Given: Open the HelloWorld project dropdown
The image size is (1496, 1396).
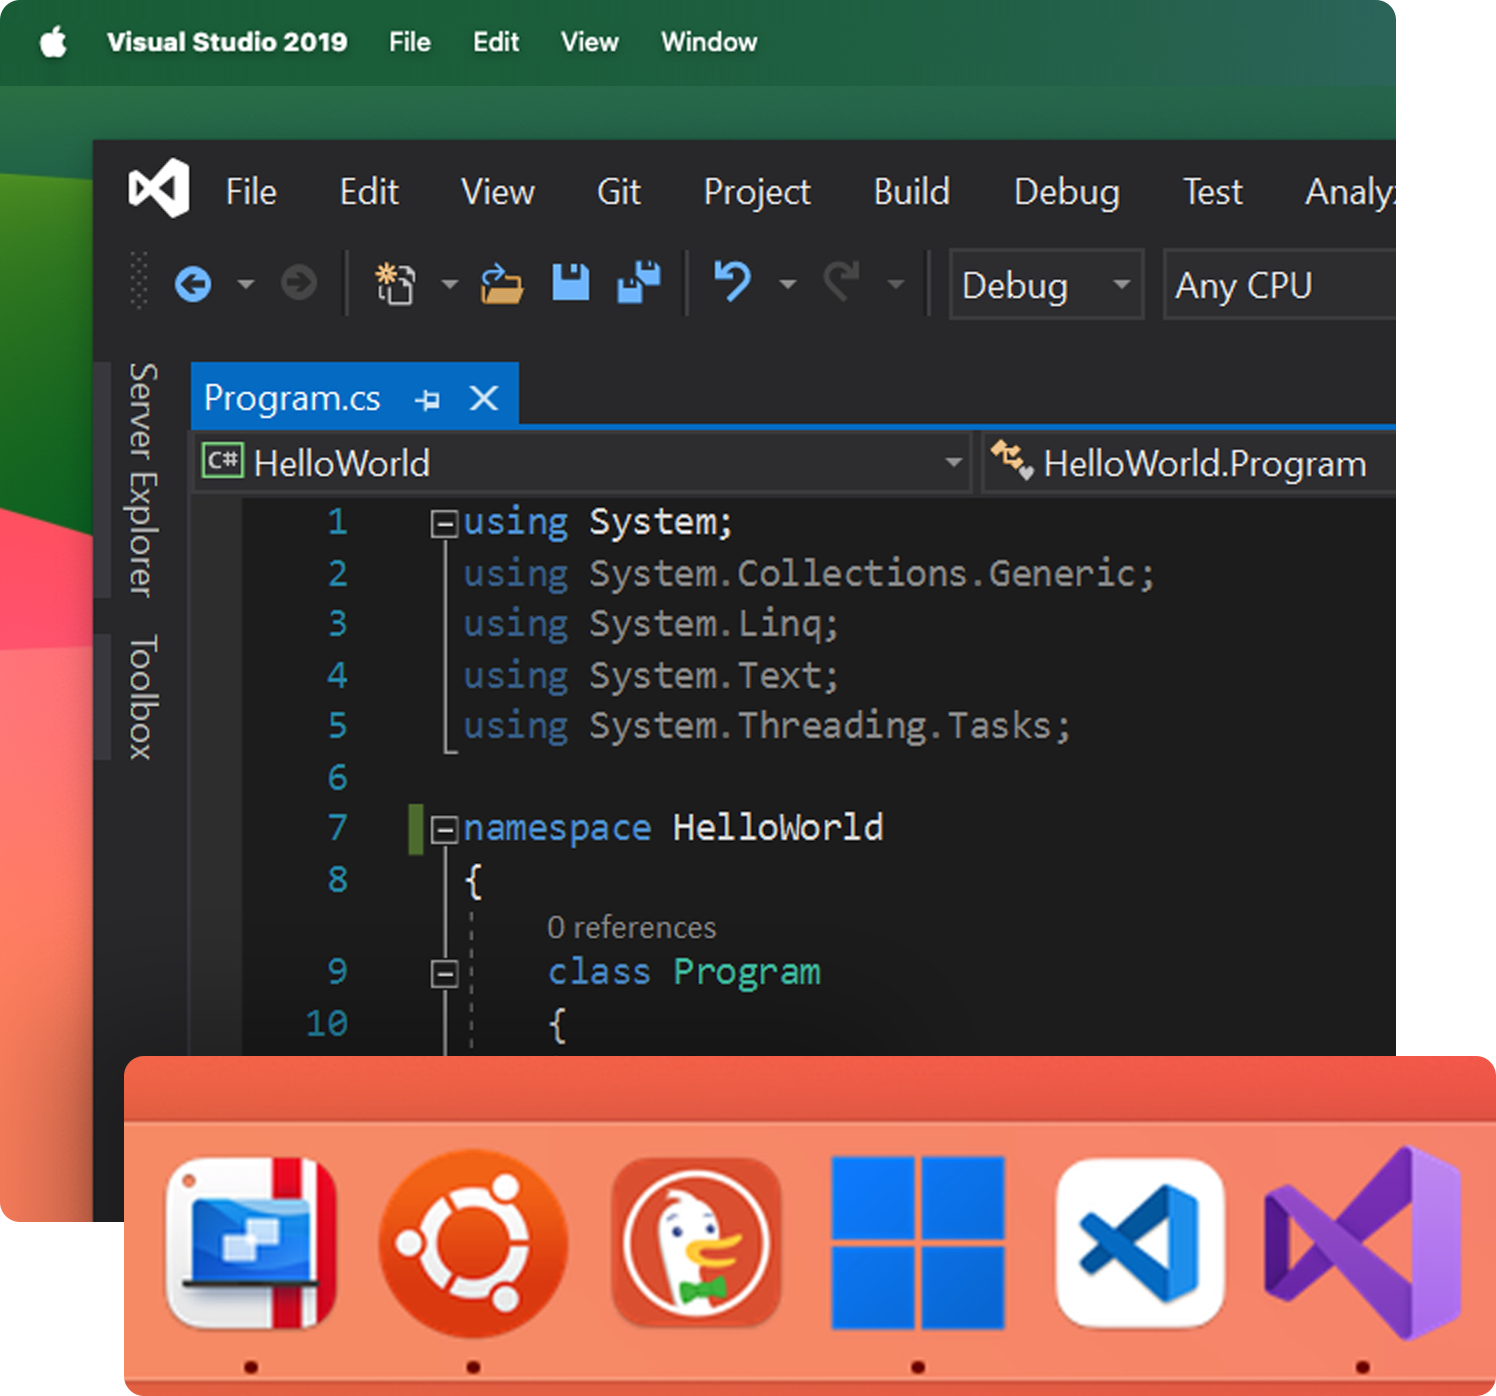Looking at the screenshot, I should click(x=950, y=462).
